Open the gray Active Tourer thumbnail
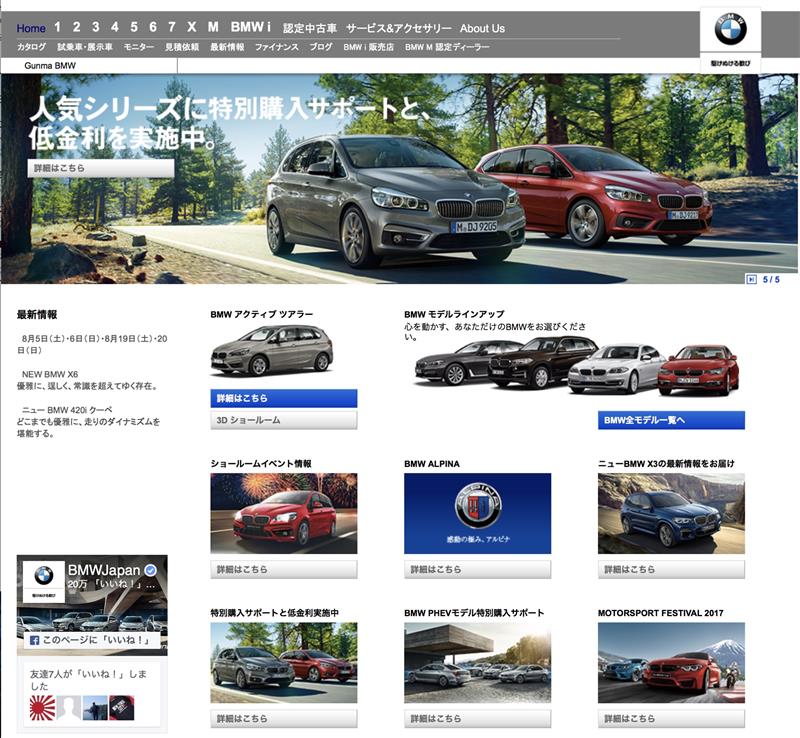Image resolution: width=800 pixels, height=738 pixels. point(272,351)
